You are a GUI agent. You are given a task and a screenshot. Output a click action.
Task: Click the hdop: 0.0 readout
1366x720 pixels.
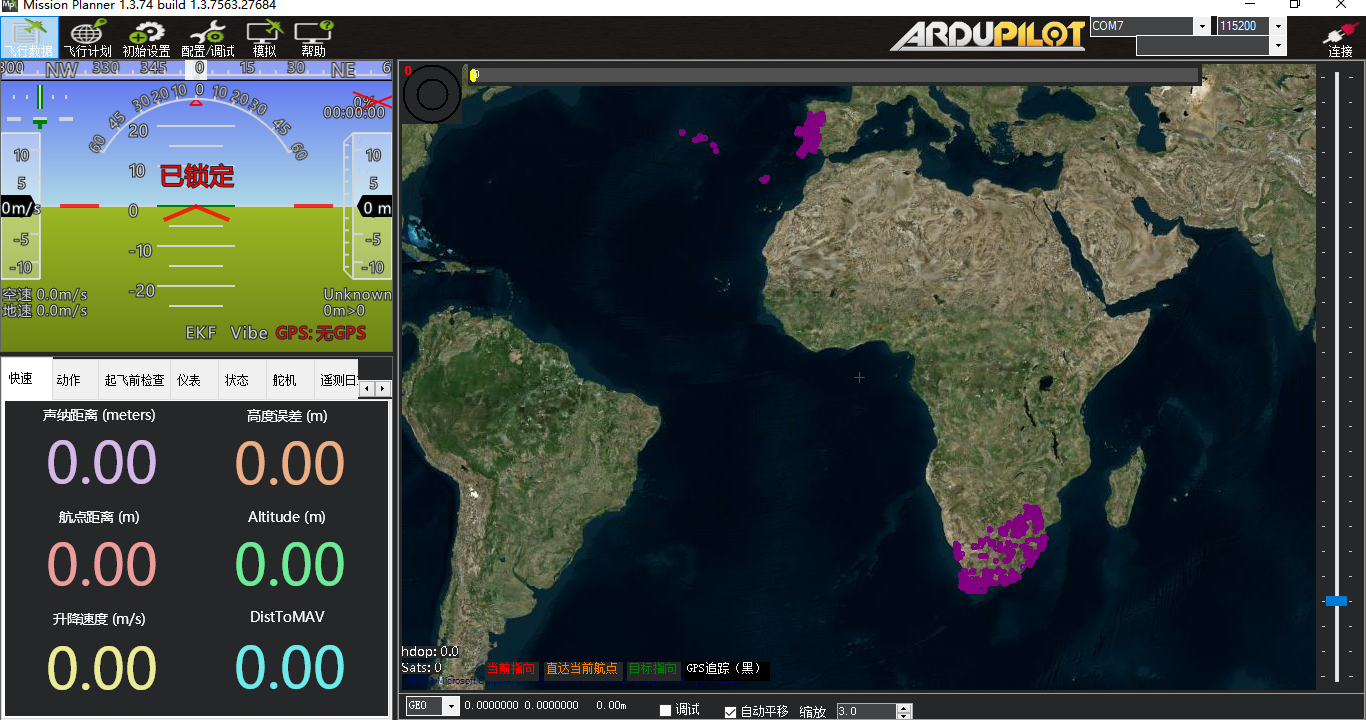[x=430, y=651]
